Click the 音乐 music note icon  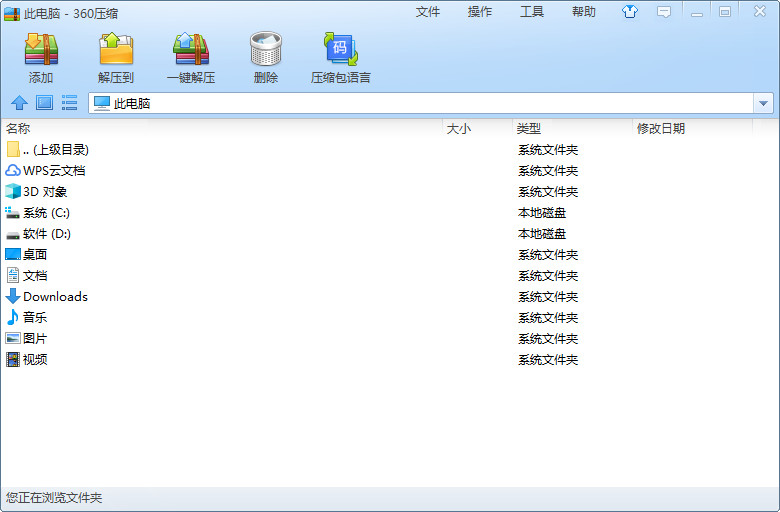13,317
